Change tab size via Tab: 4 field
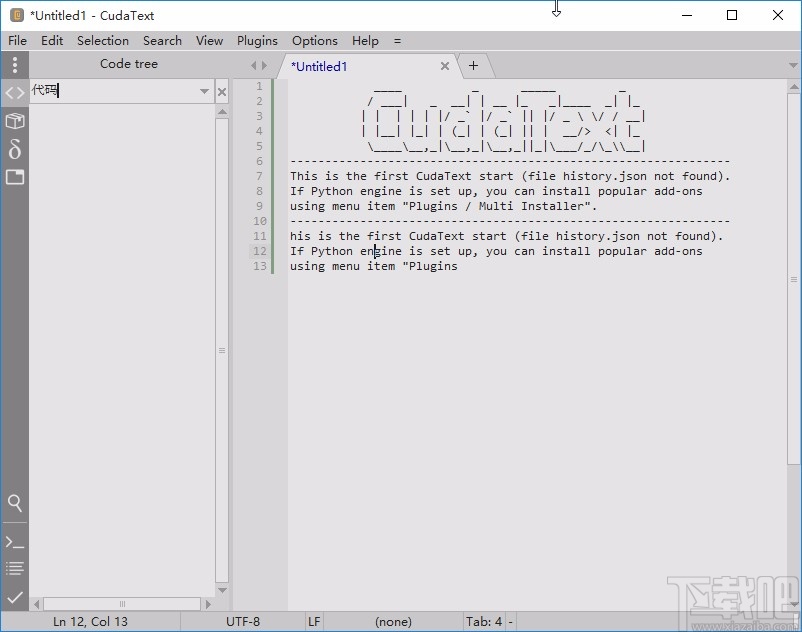The height and width of the screenshot is (632, 802). tap(484, 621)
